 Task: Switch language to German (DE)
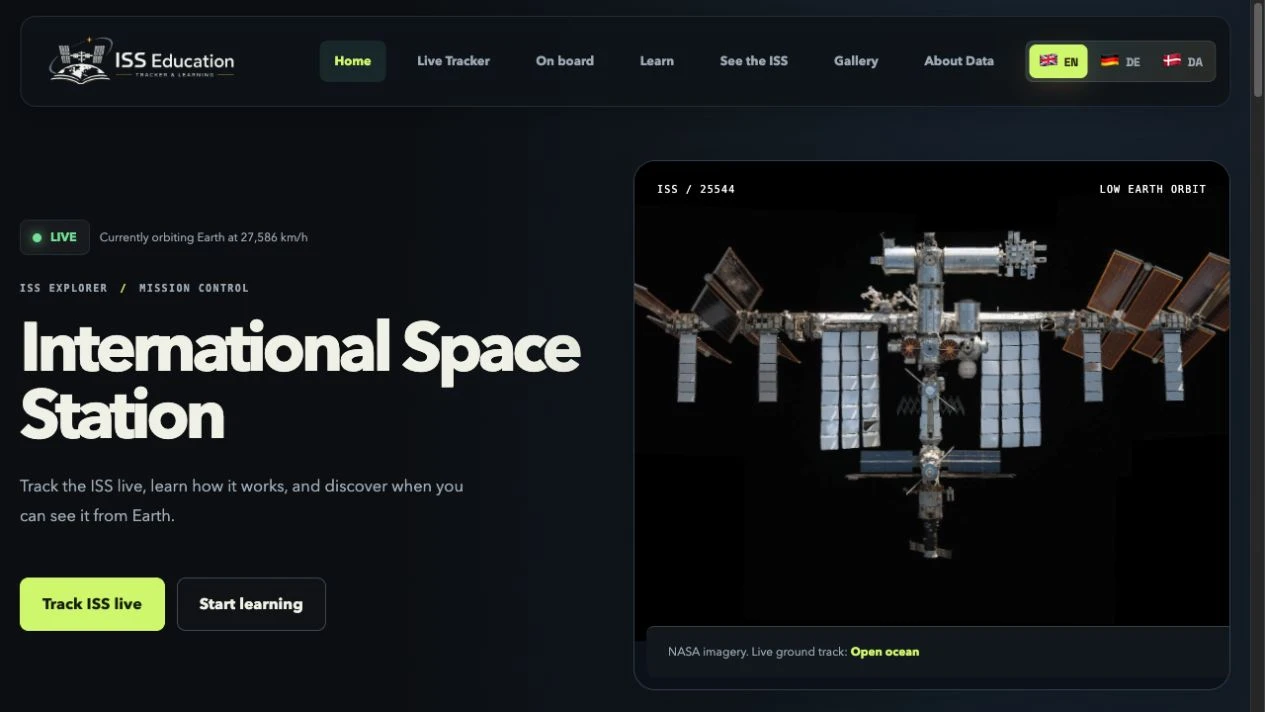pos(1120,61)
